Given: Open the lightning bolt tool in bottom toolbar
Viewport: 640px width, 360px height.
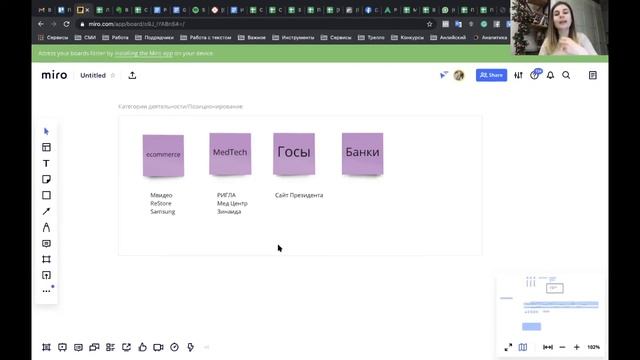Looking at the screenshot, I should (190, 347).
